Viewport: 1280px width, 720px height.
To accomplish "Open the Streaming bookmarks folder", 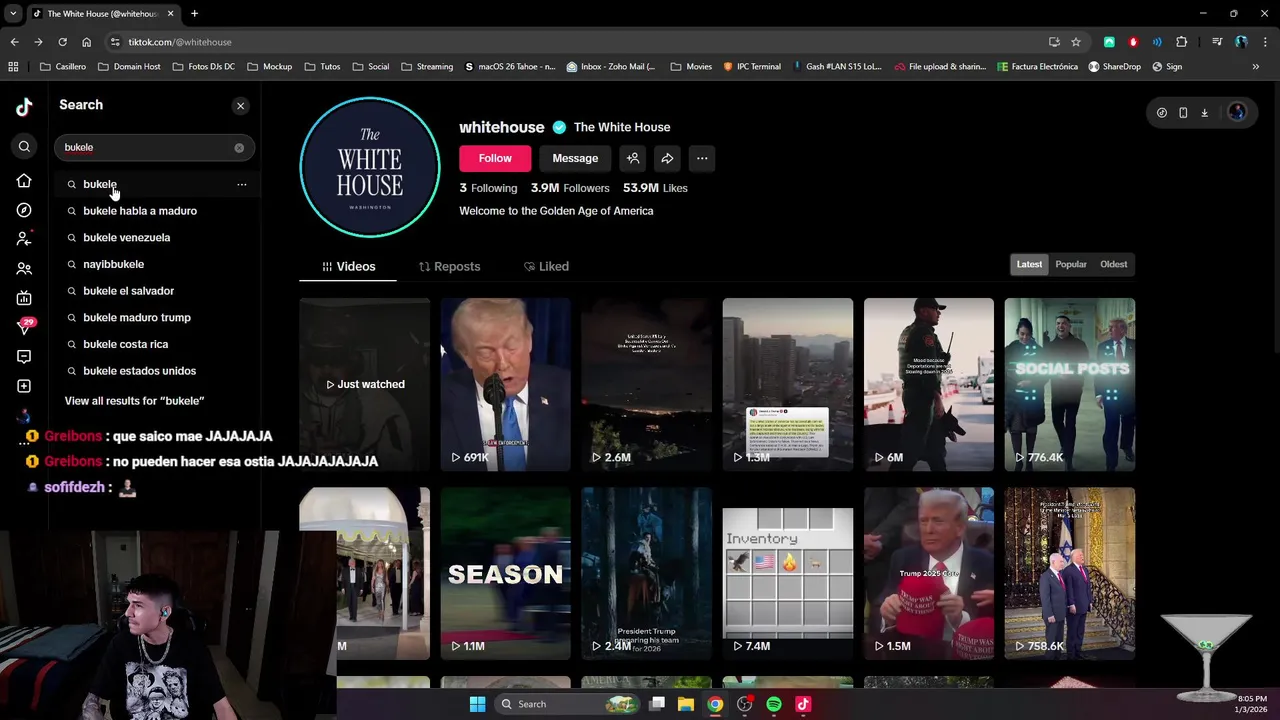I will pos(427,67).
